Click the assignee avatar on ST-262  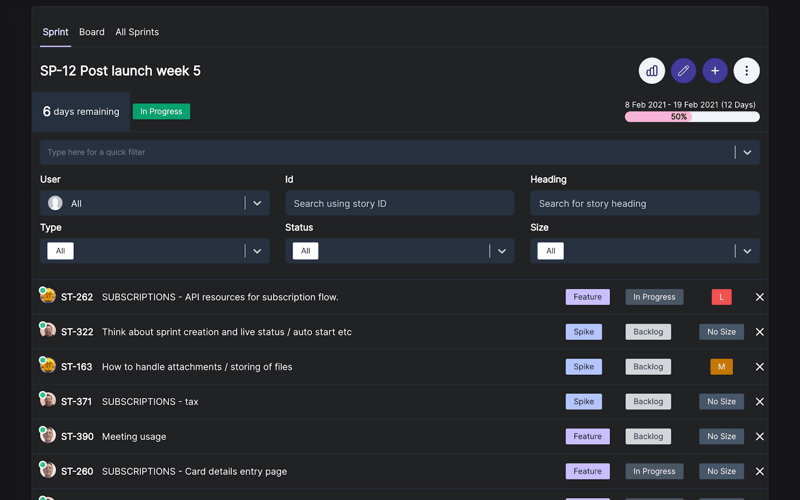click(x=47, y=295)
